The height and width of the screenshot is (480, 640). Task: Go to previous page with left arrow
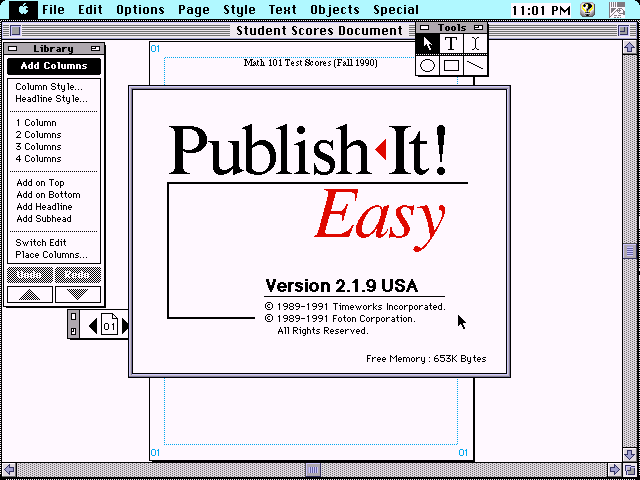point(93,326)
